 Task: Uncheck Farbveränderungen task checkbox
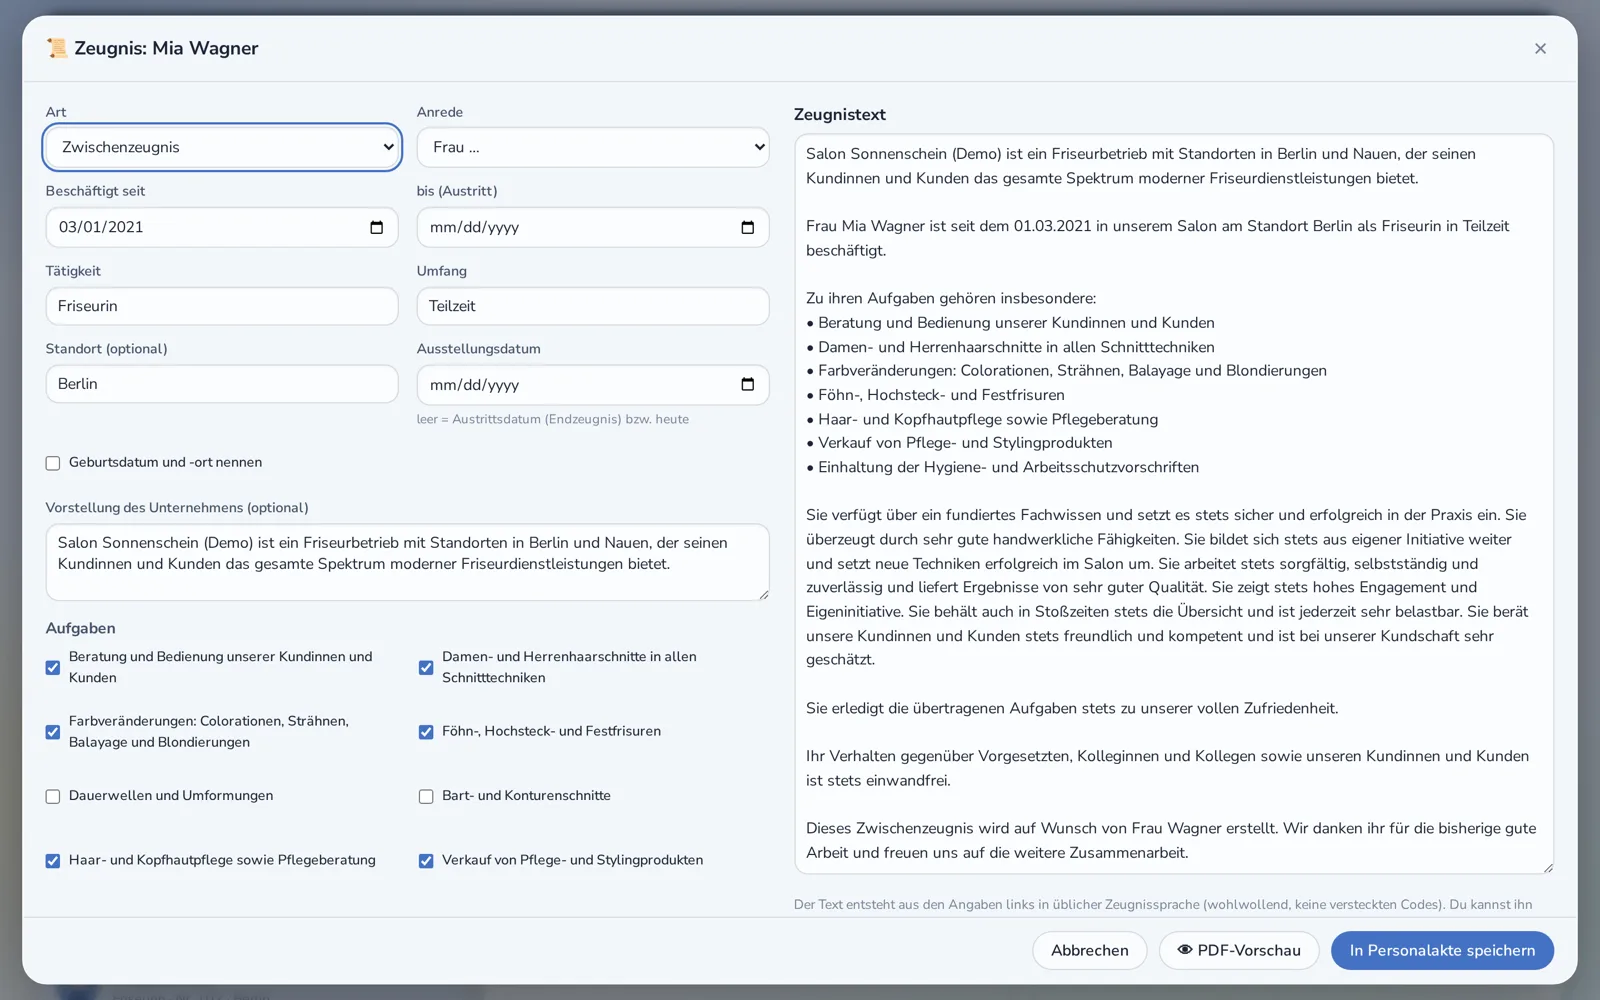click(53, 732)
